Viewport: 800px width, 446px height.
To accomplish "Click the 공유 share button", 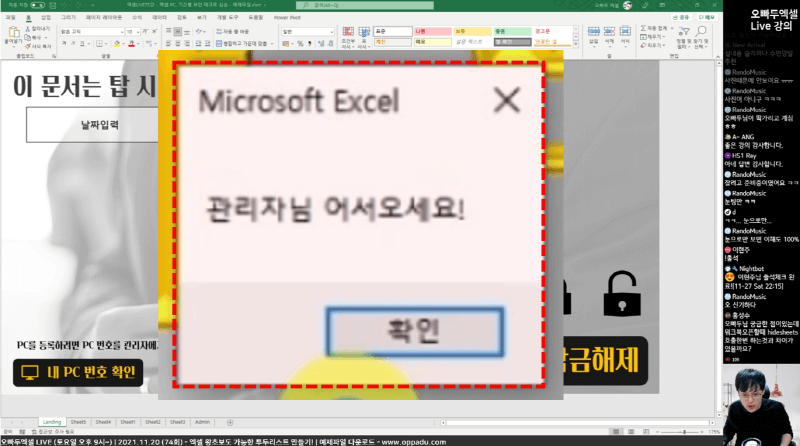I will point(681,17).
